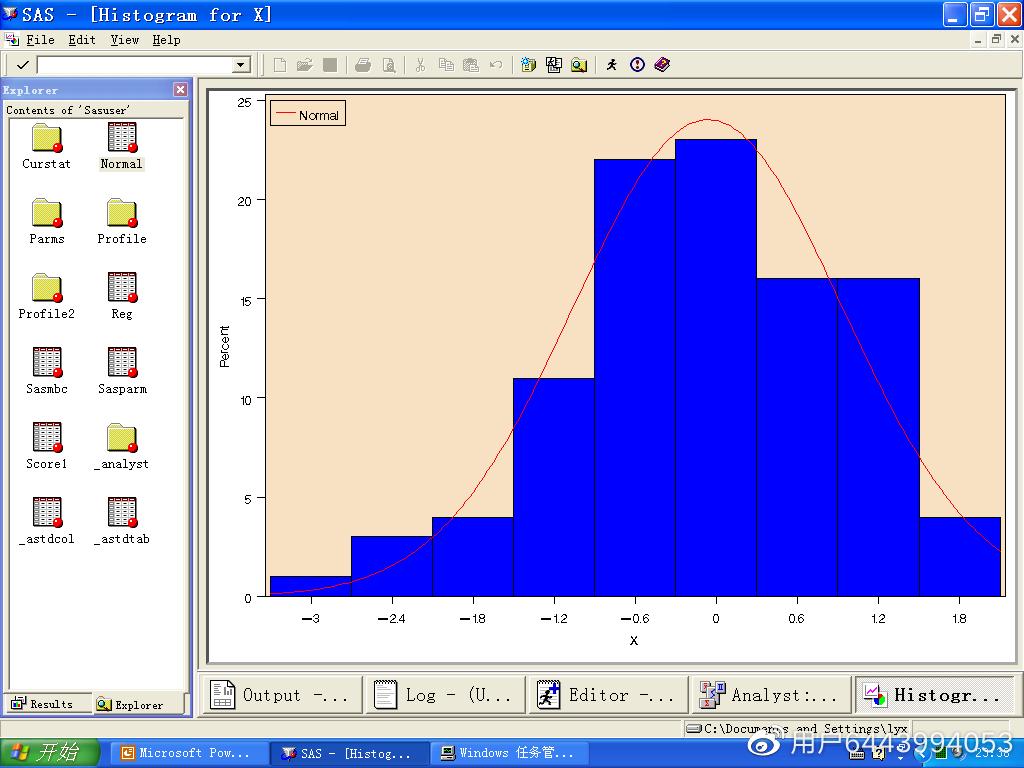
Task: Open the Normal dataset icon
Action: (122, 138)
